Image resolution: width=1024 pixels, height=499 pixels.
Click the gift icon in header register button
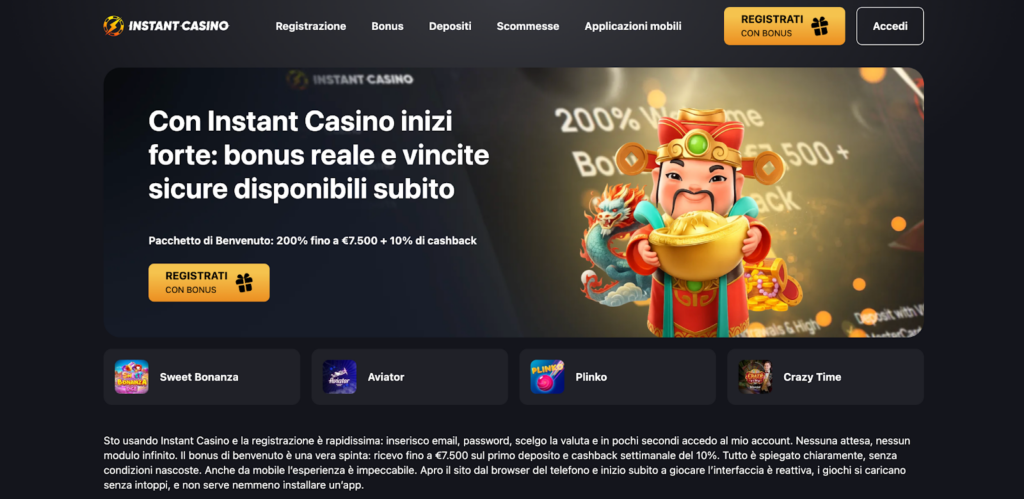(820, 26)
